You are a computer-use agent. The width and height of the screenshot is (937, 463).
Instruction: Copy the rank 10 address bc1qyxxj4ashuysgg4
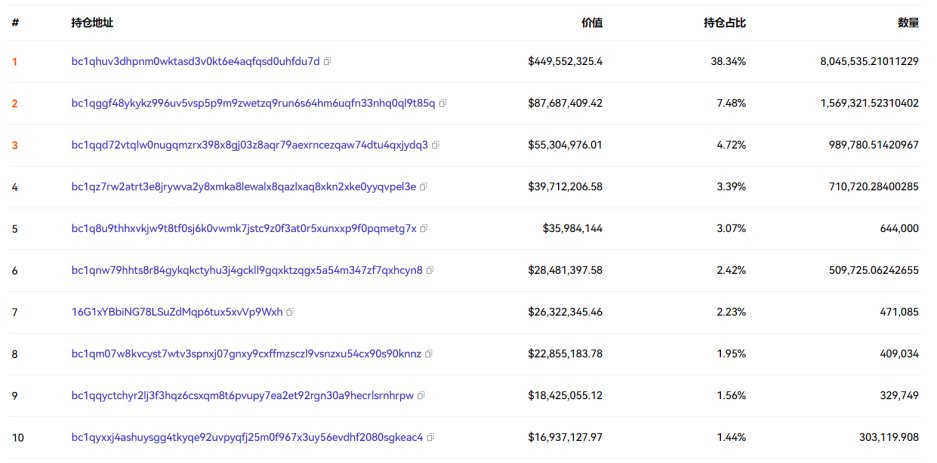(x=430, y=438)
